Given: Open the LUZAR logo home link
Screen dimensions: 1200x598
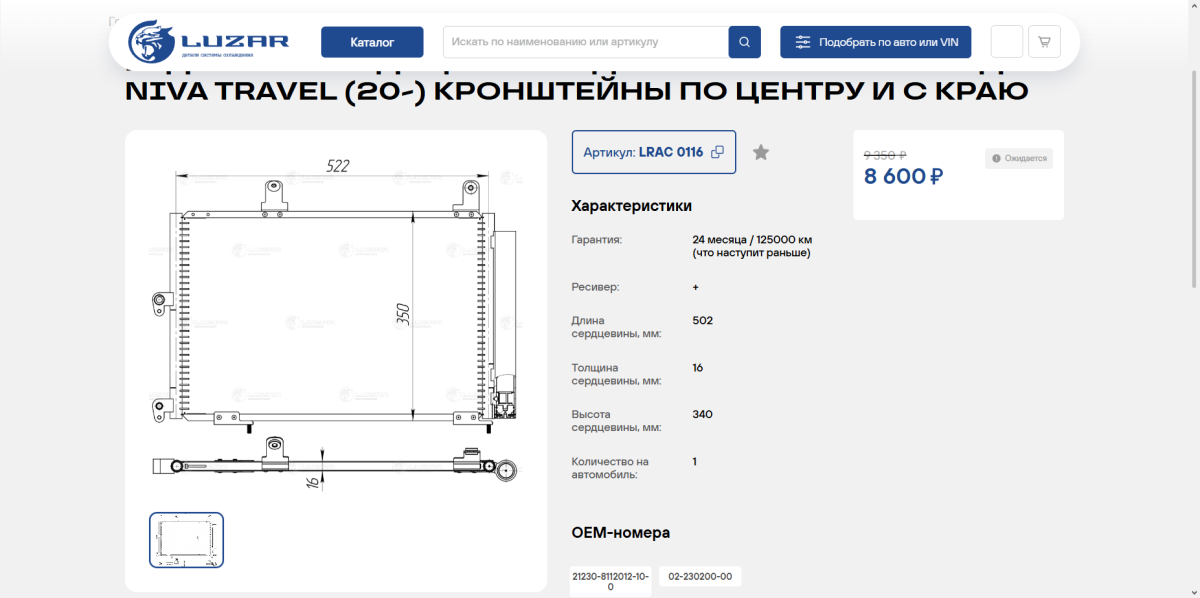Looking at the screenshot, I should [209, 42].
